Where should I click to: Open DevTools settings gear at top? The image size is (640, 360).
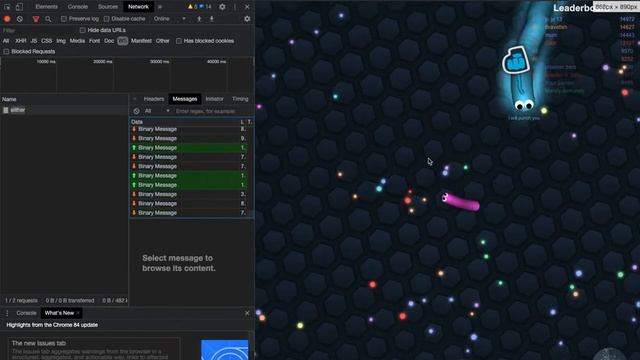(222, 7)
